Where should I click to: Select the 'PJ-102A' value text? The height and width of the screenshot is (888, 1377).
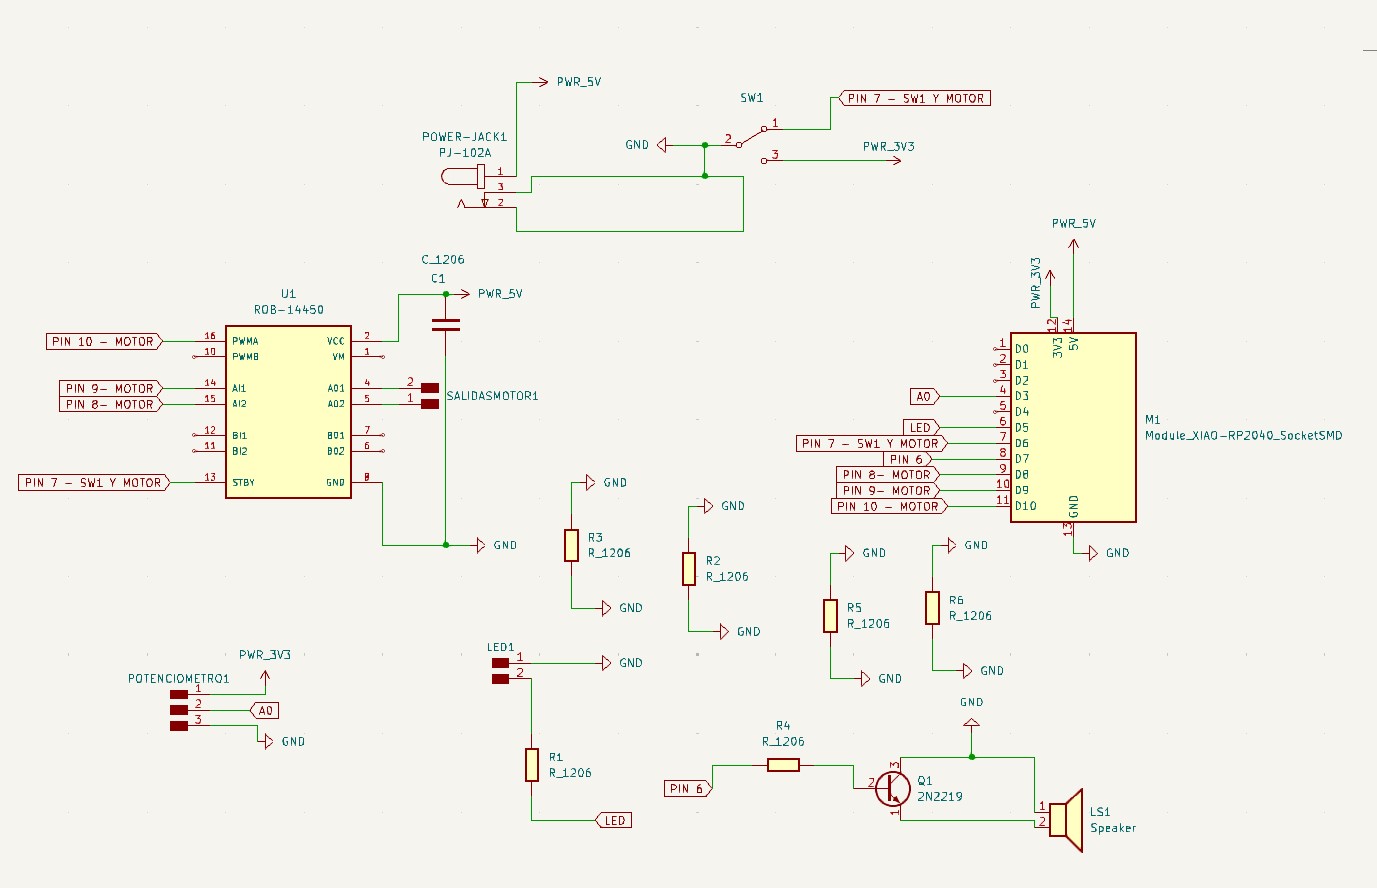(x=465, y=153)
